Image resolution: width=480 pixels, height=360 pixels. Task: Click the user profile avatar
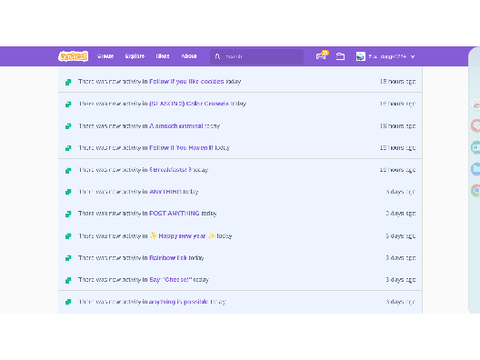point(360,56)
